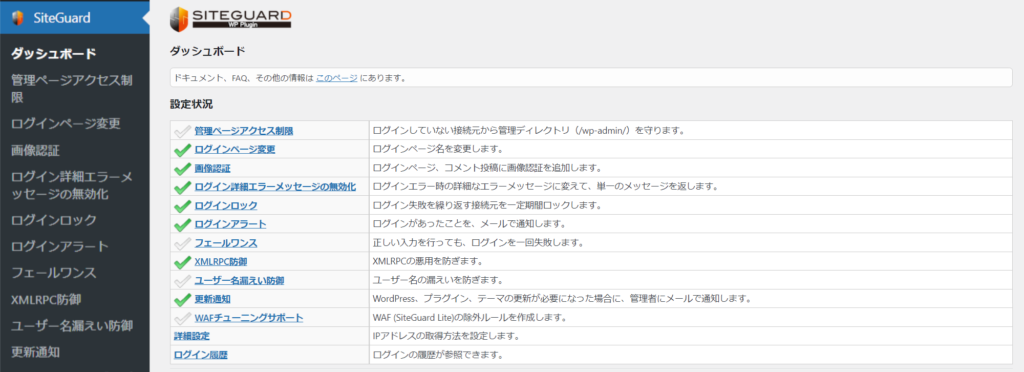Open 更新通知 sidebar menu item
1024x372 pixels.
35,352
